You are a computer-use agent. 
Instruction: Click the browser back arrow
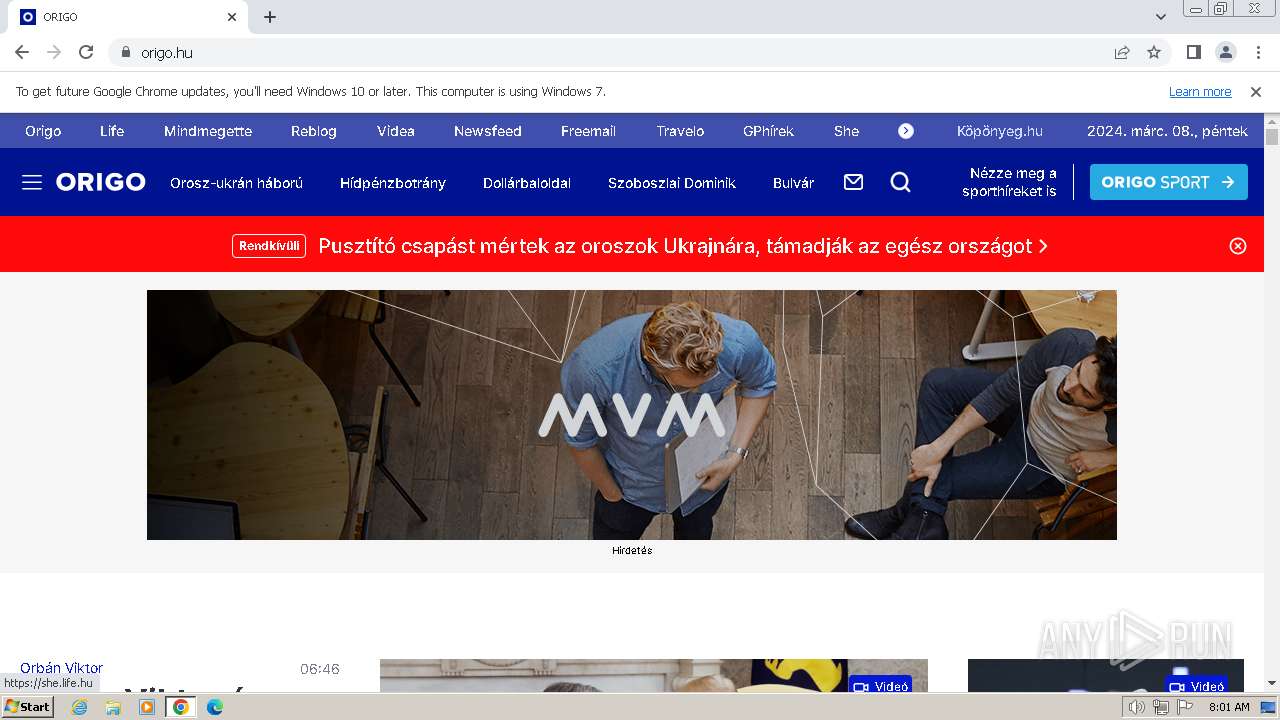coord(22,52)
